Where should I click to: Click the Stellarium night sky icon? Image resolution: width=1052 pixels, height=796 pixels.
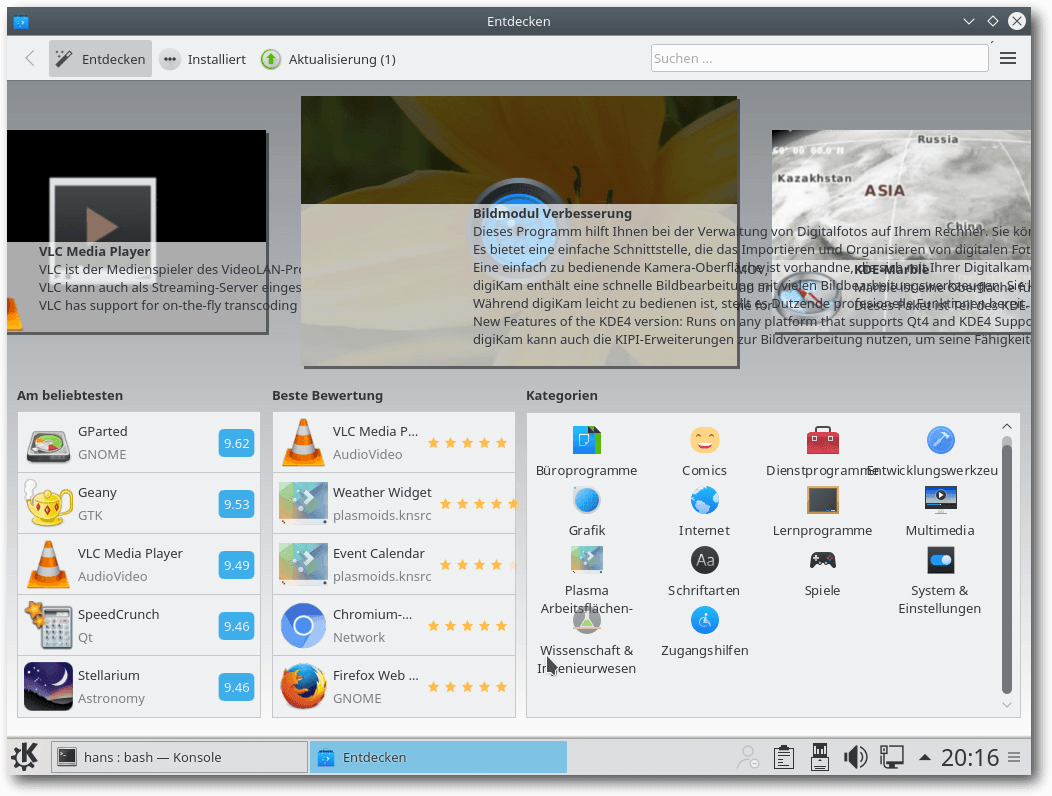pyautogui.click(x=48, y=687)
